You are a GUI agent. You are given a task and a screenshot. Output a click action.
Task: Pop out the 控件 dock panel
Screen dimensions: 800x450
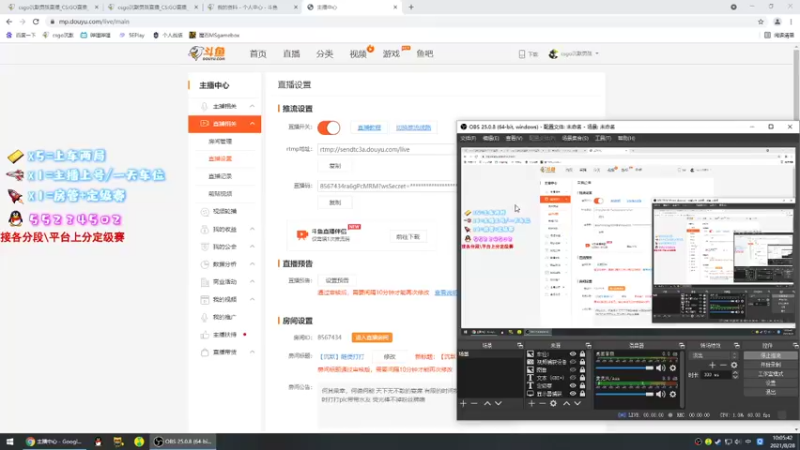795,345
